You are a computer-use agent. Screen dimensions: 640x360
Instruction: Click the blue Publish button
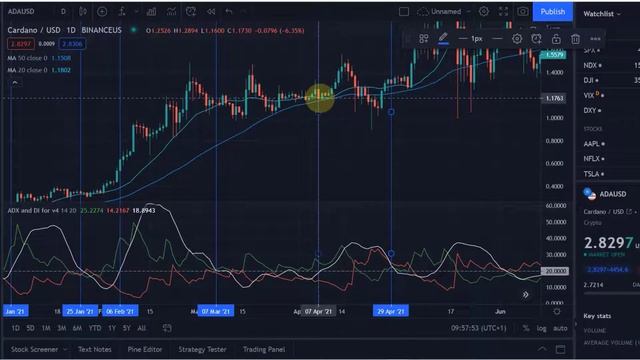[553, 11]
